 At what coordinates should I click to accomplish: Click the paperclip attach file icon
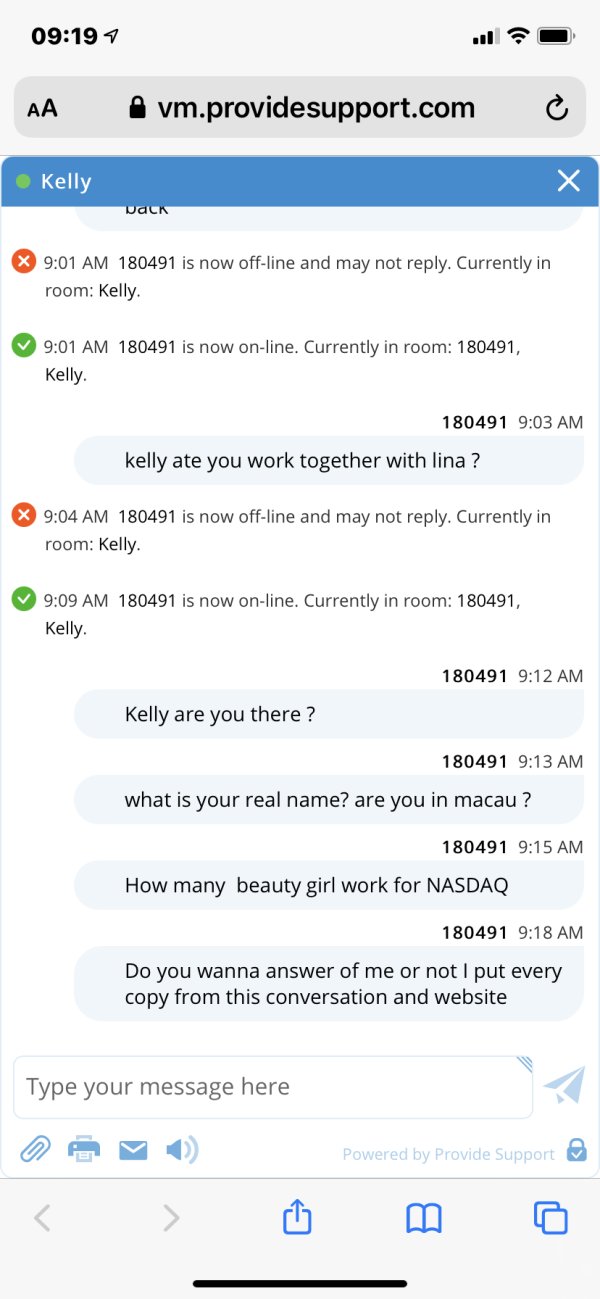point(35,1149)
